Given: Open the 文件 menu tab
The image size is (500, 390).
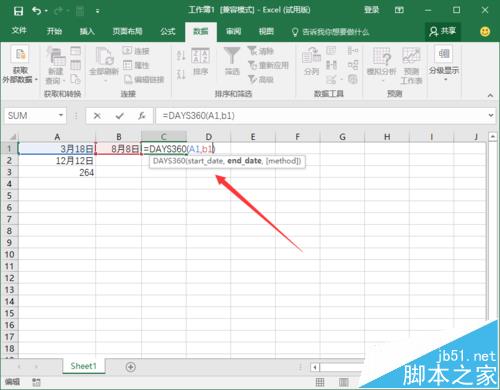Looking at the screenshot, I should [19, 31].
